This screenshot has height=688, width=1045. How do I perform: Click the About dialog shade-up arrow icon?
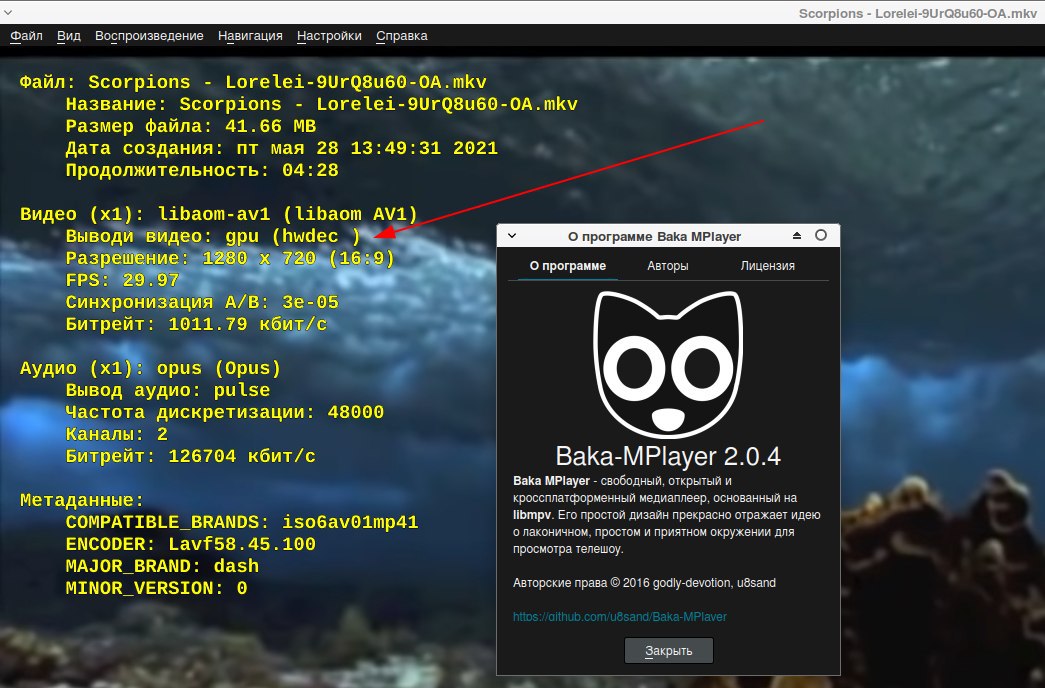(797, 235)
